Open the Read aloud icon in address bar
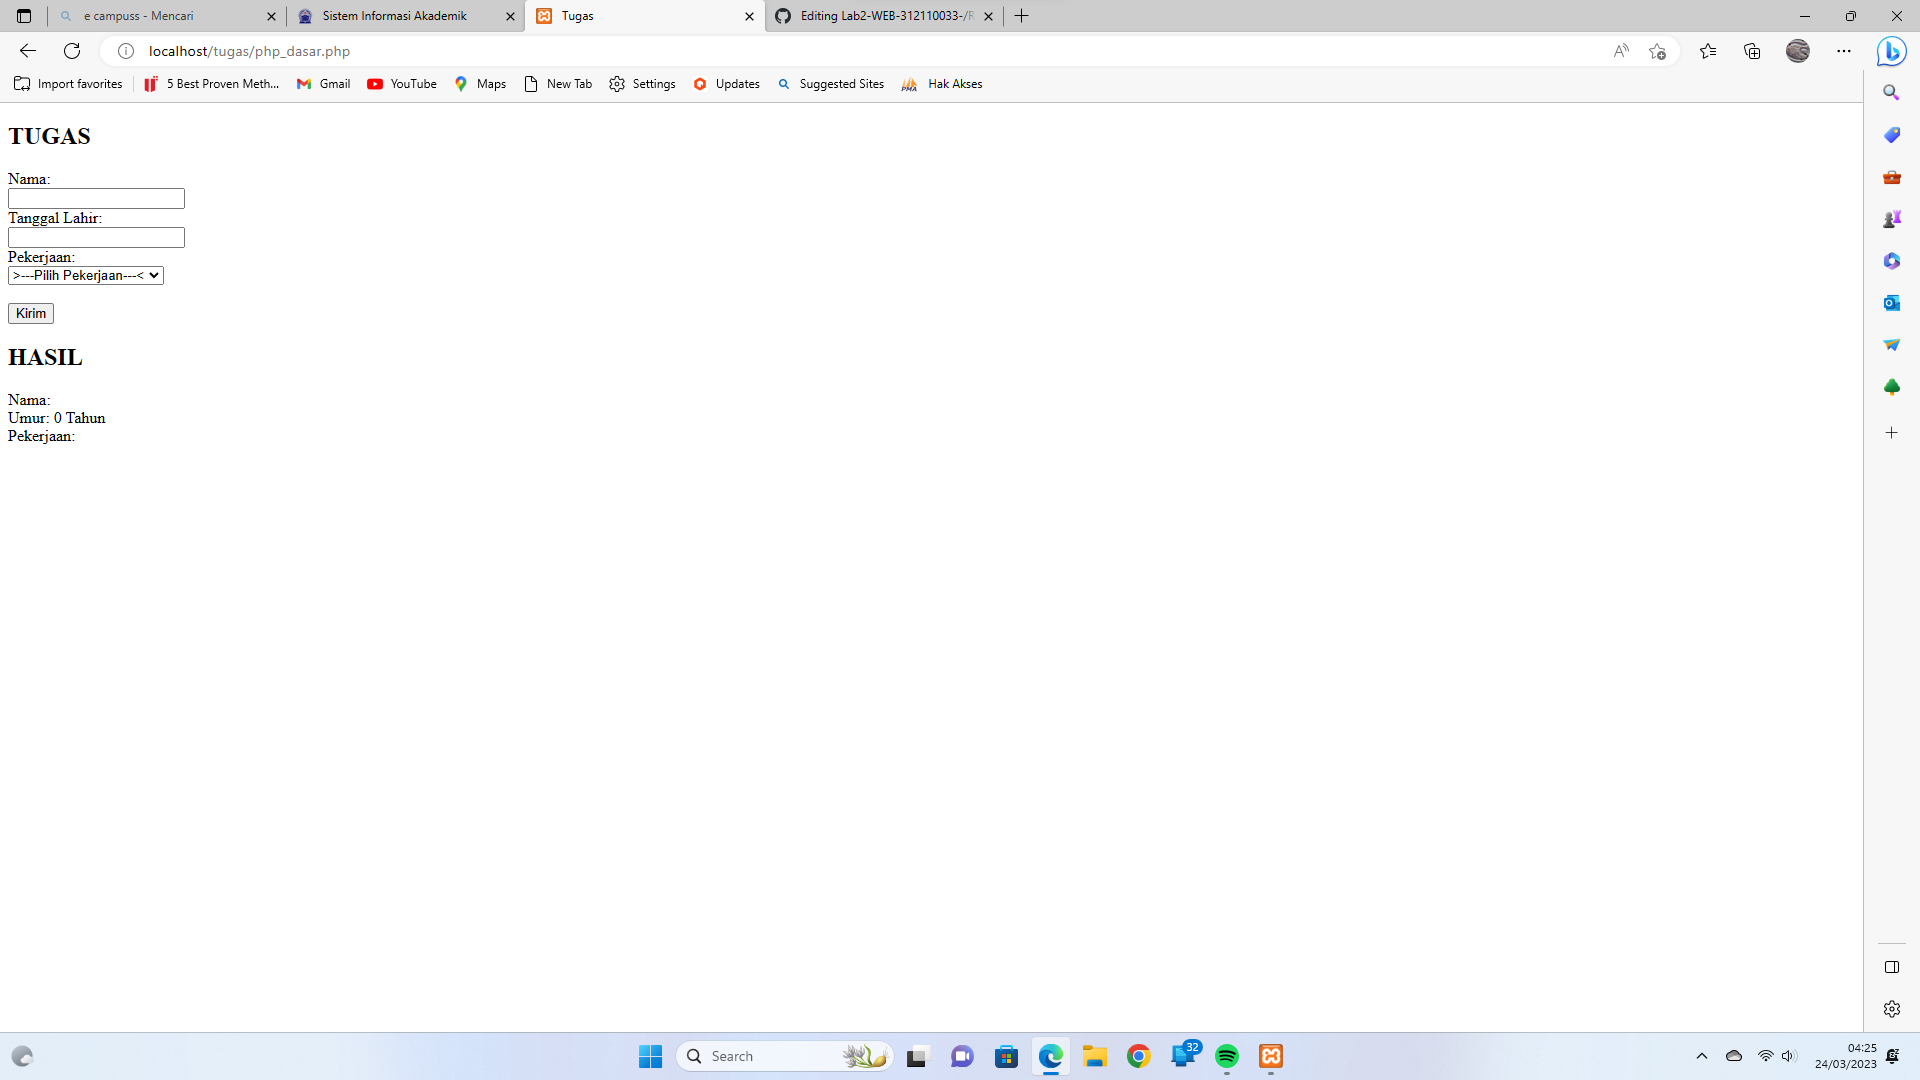Viewport: 1920px width, 1080px height. point(1621,51)
